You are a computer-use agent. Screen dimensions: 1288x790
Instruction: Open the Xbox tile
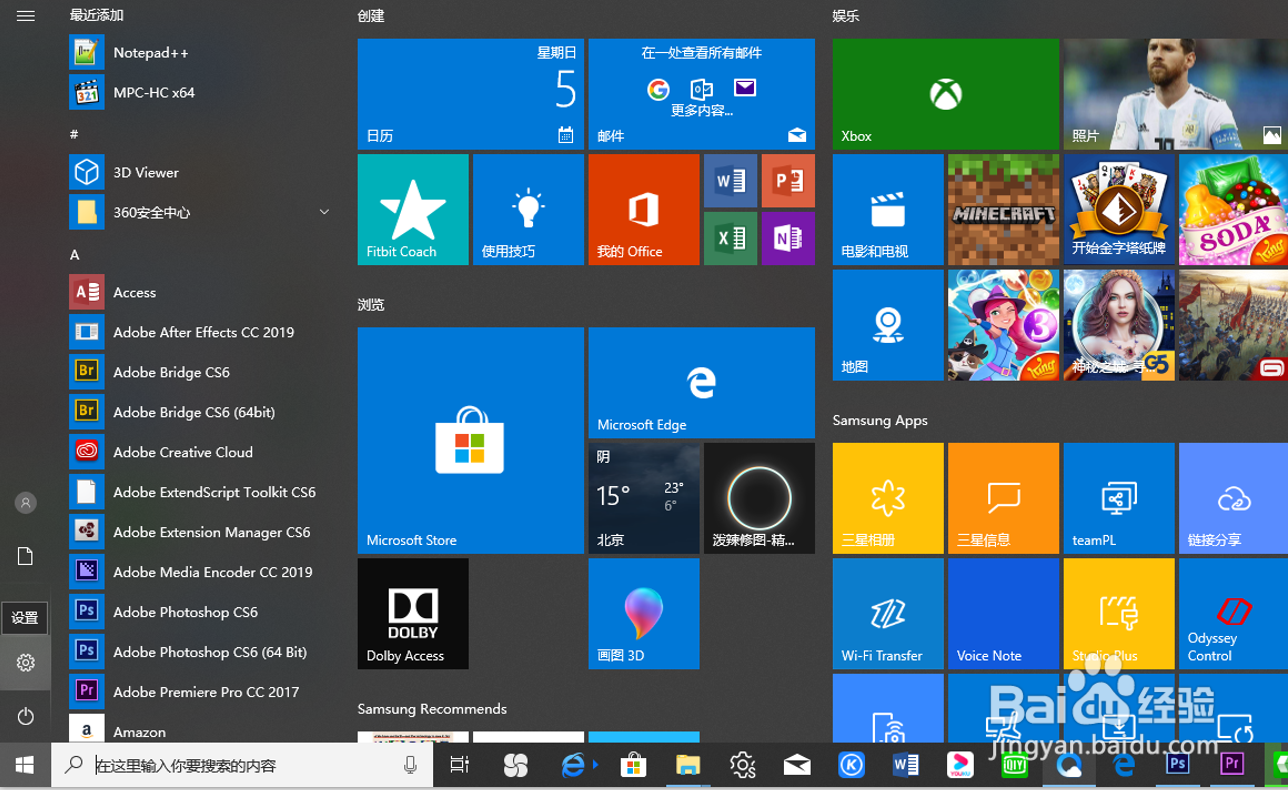945,94
